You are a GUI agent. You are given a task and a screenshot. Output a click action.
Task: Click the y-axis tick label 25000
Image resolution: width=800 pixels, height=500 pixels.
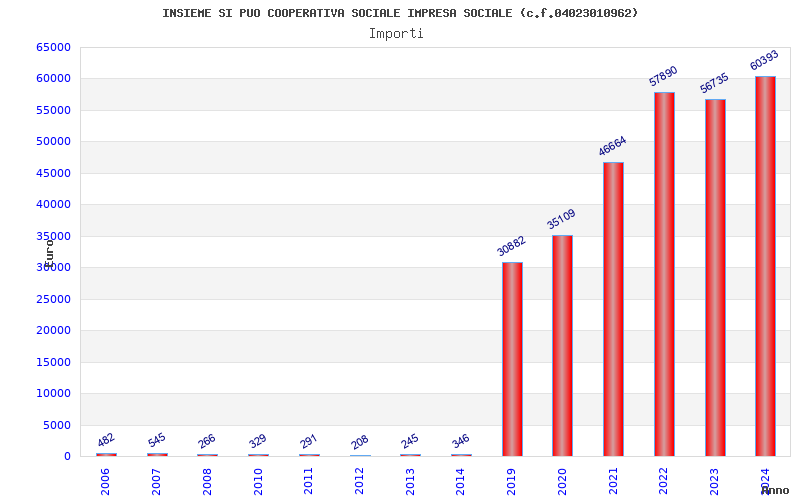pos(54,299)
